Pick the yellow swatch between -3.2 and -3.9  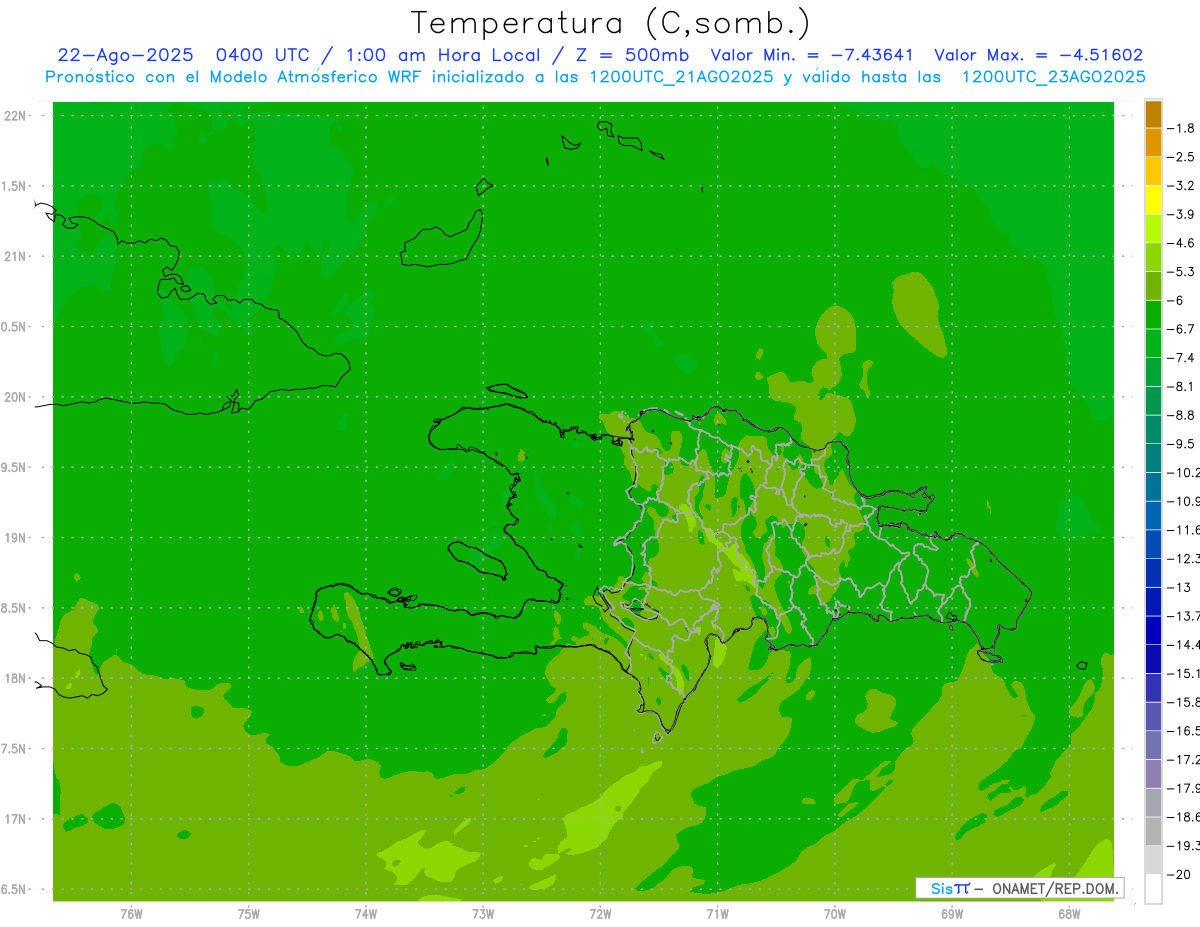coord(1153,200)
